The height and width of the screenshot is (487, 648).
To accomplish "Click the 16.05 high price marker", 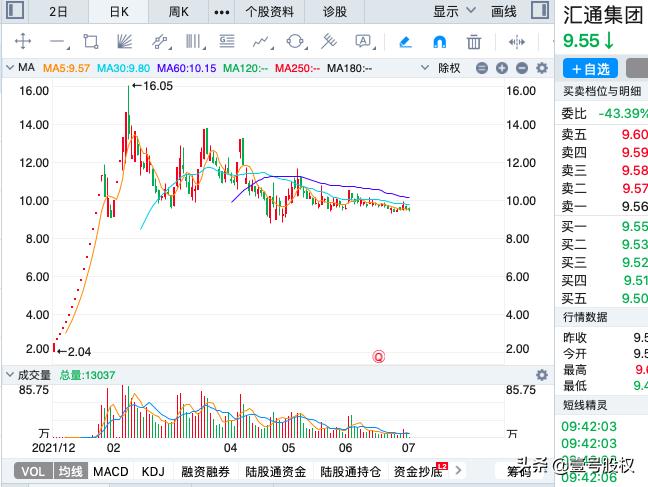I will click(152, 86).
